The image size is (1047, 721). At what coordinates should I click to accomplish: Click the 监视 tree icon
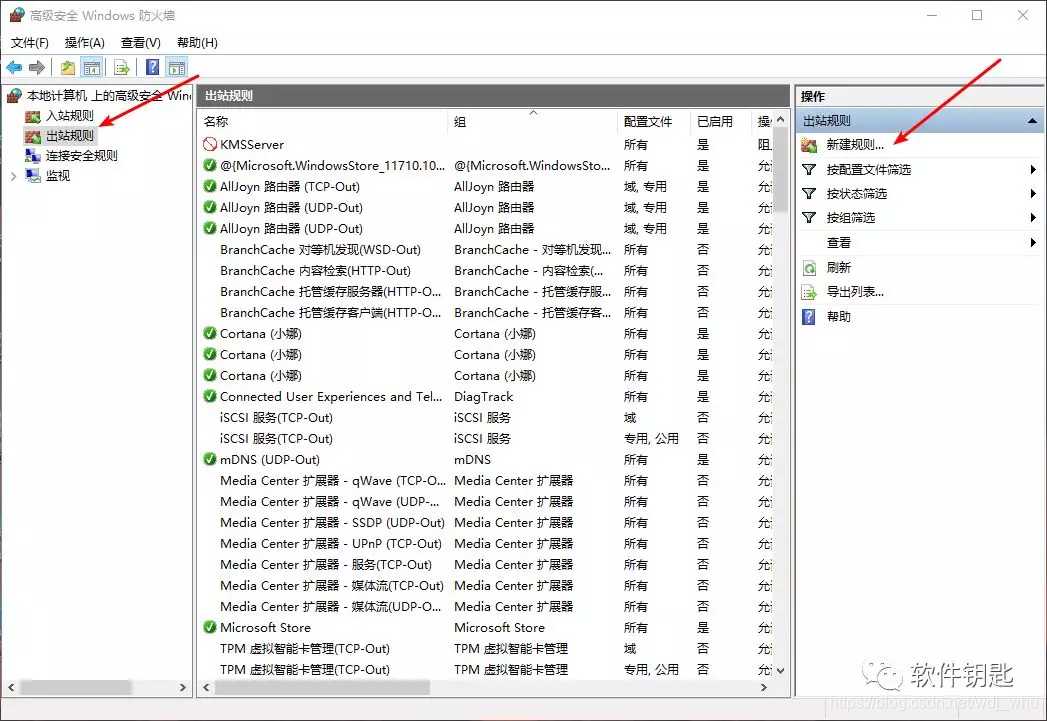click(x=33, y=176)
